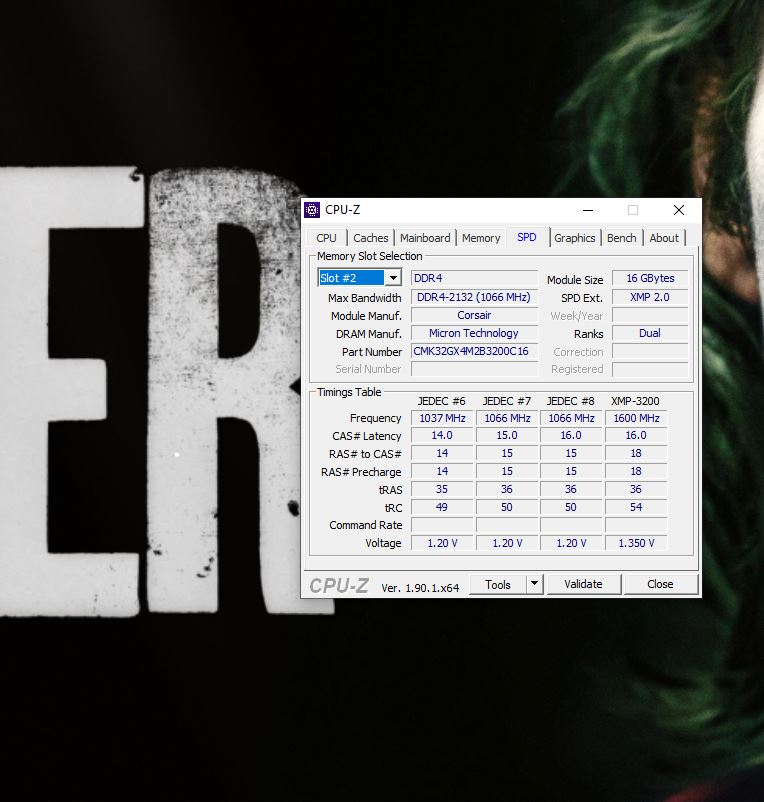Click the JEDEC #6 RAS# Precharge value

click(x=442, y=471)
